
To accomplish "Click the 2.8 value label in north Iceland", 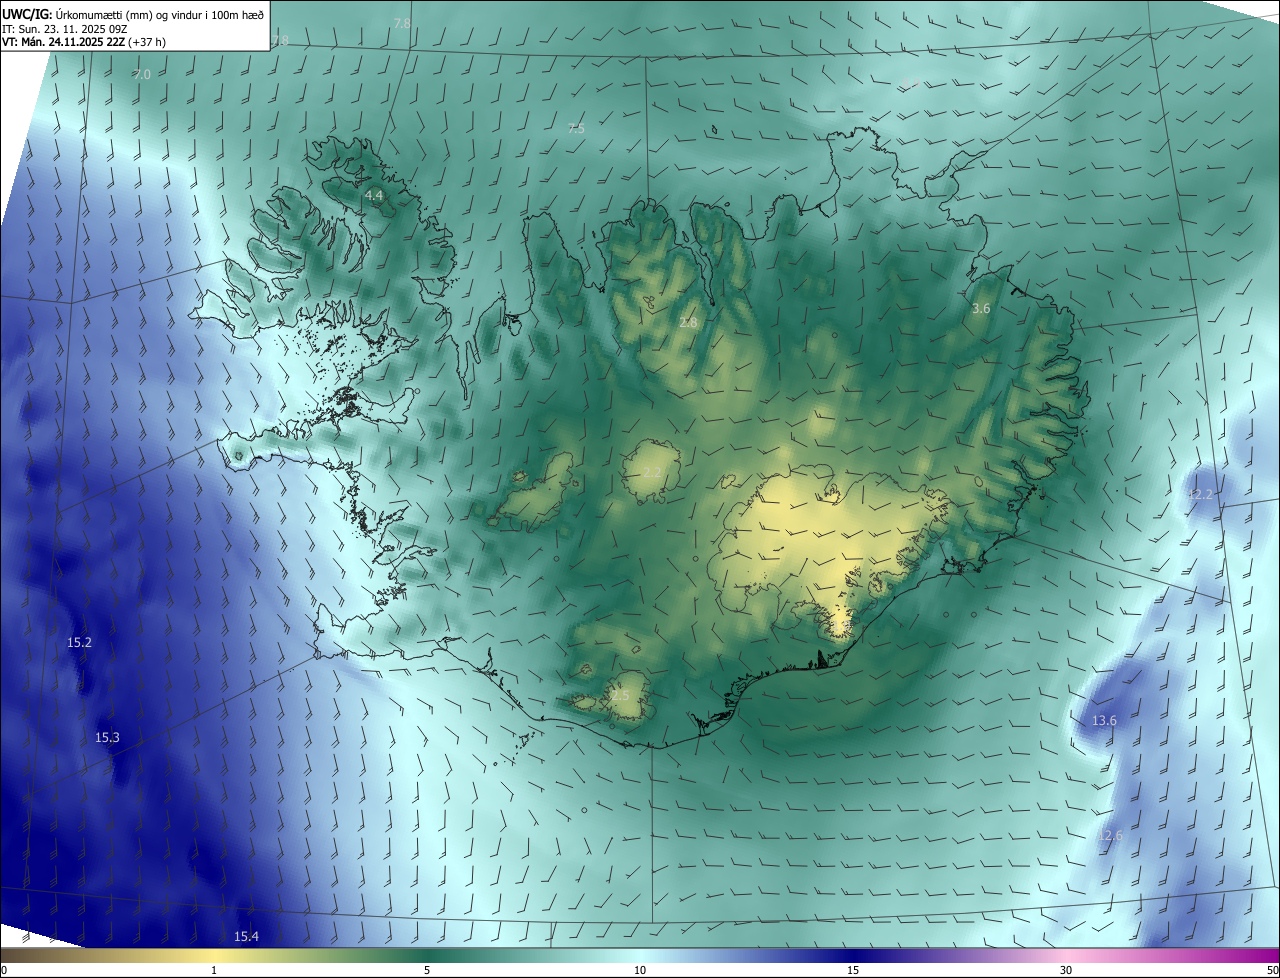I will [x=688, y=322].
